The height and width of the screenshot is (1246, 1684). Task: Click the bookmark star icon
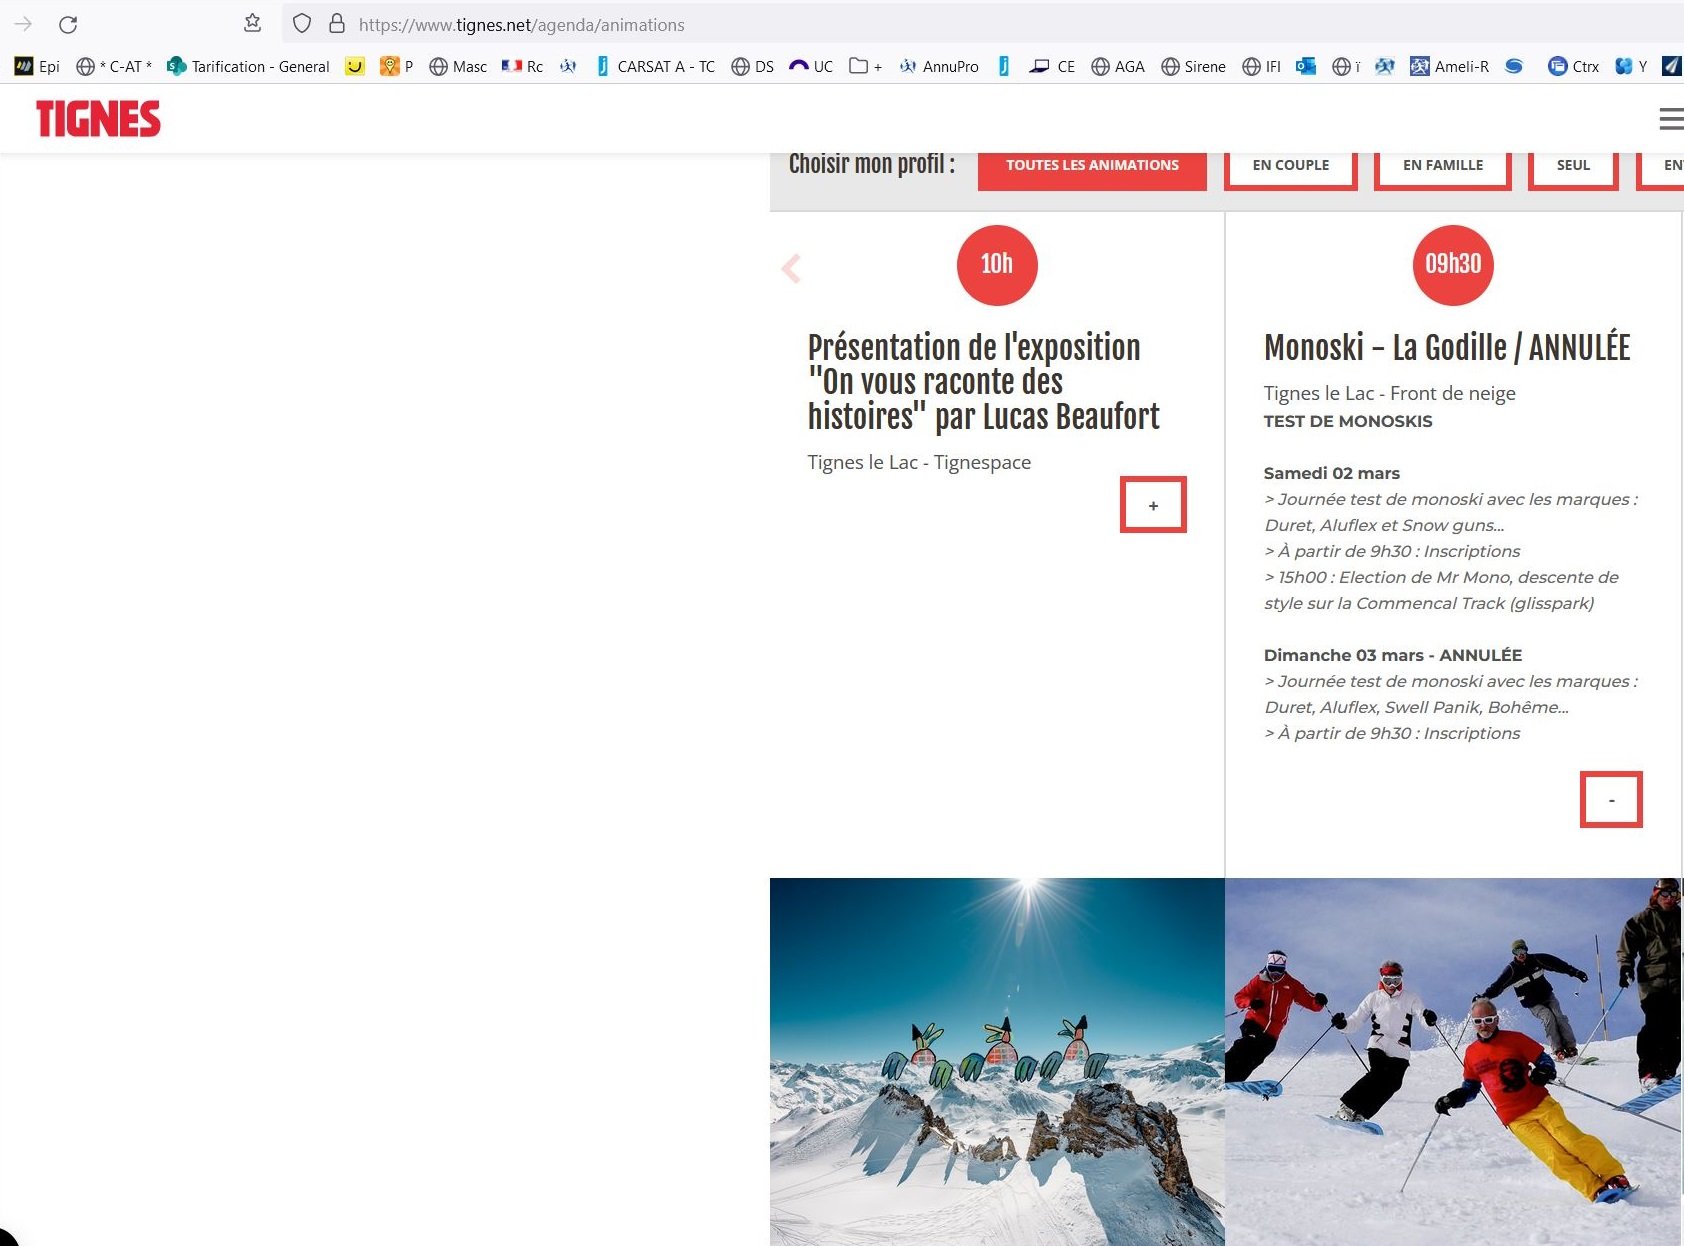(x=253, y=24)
